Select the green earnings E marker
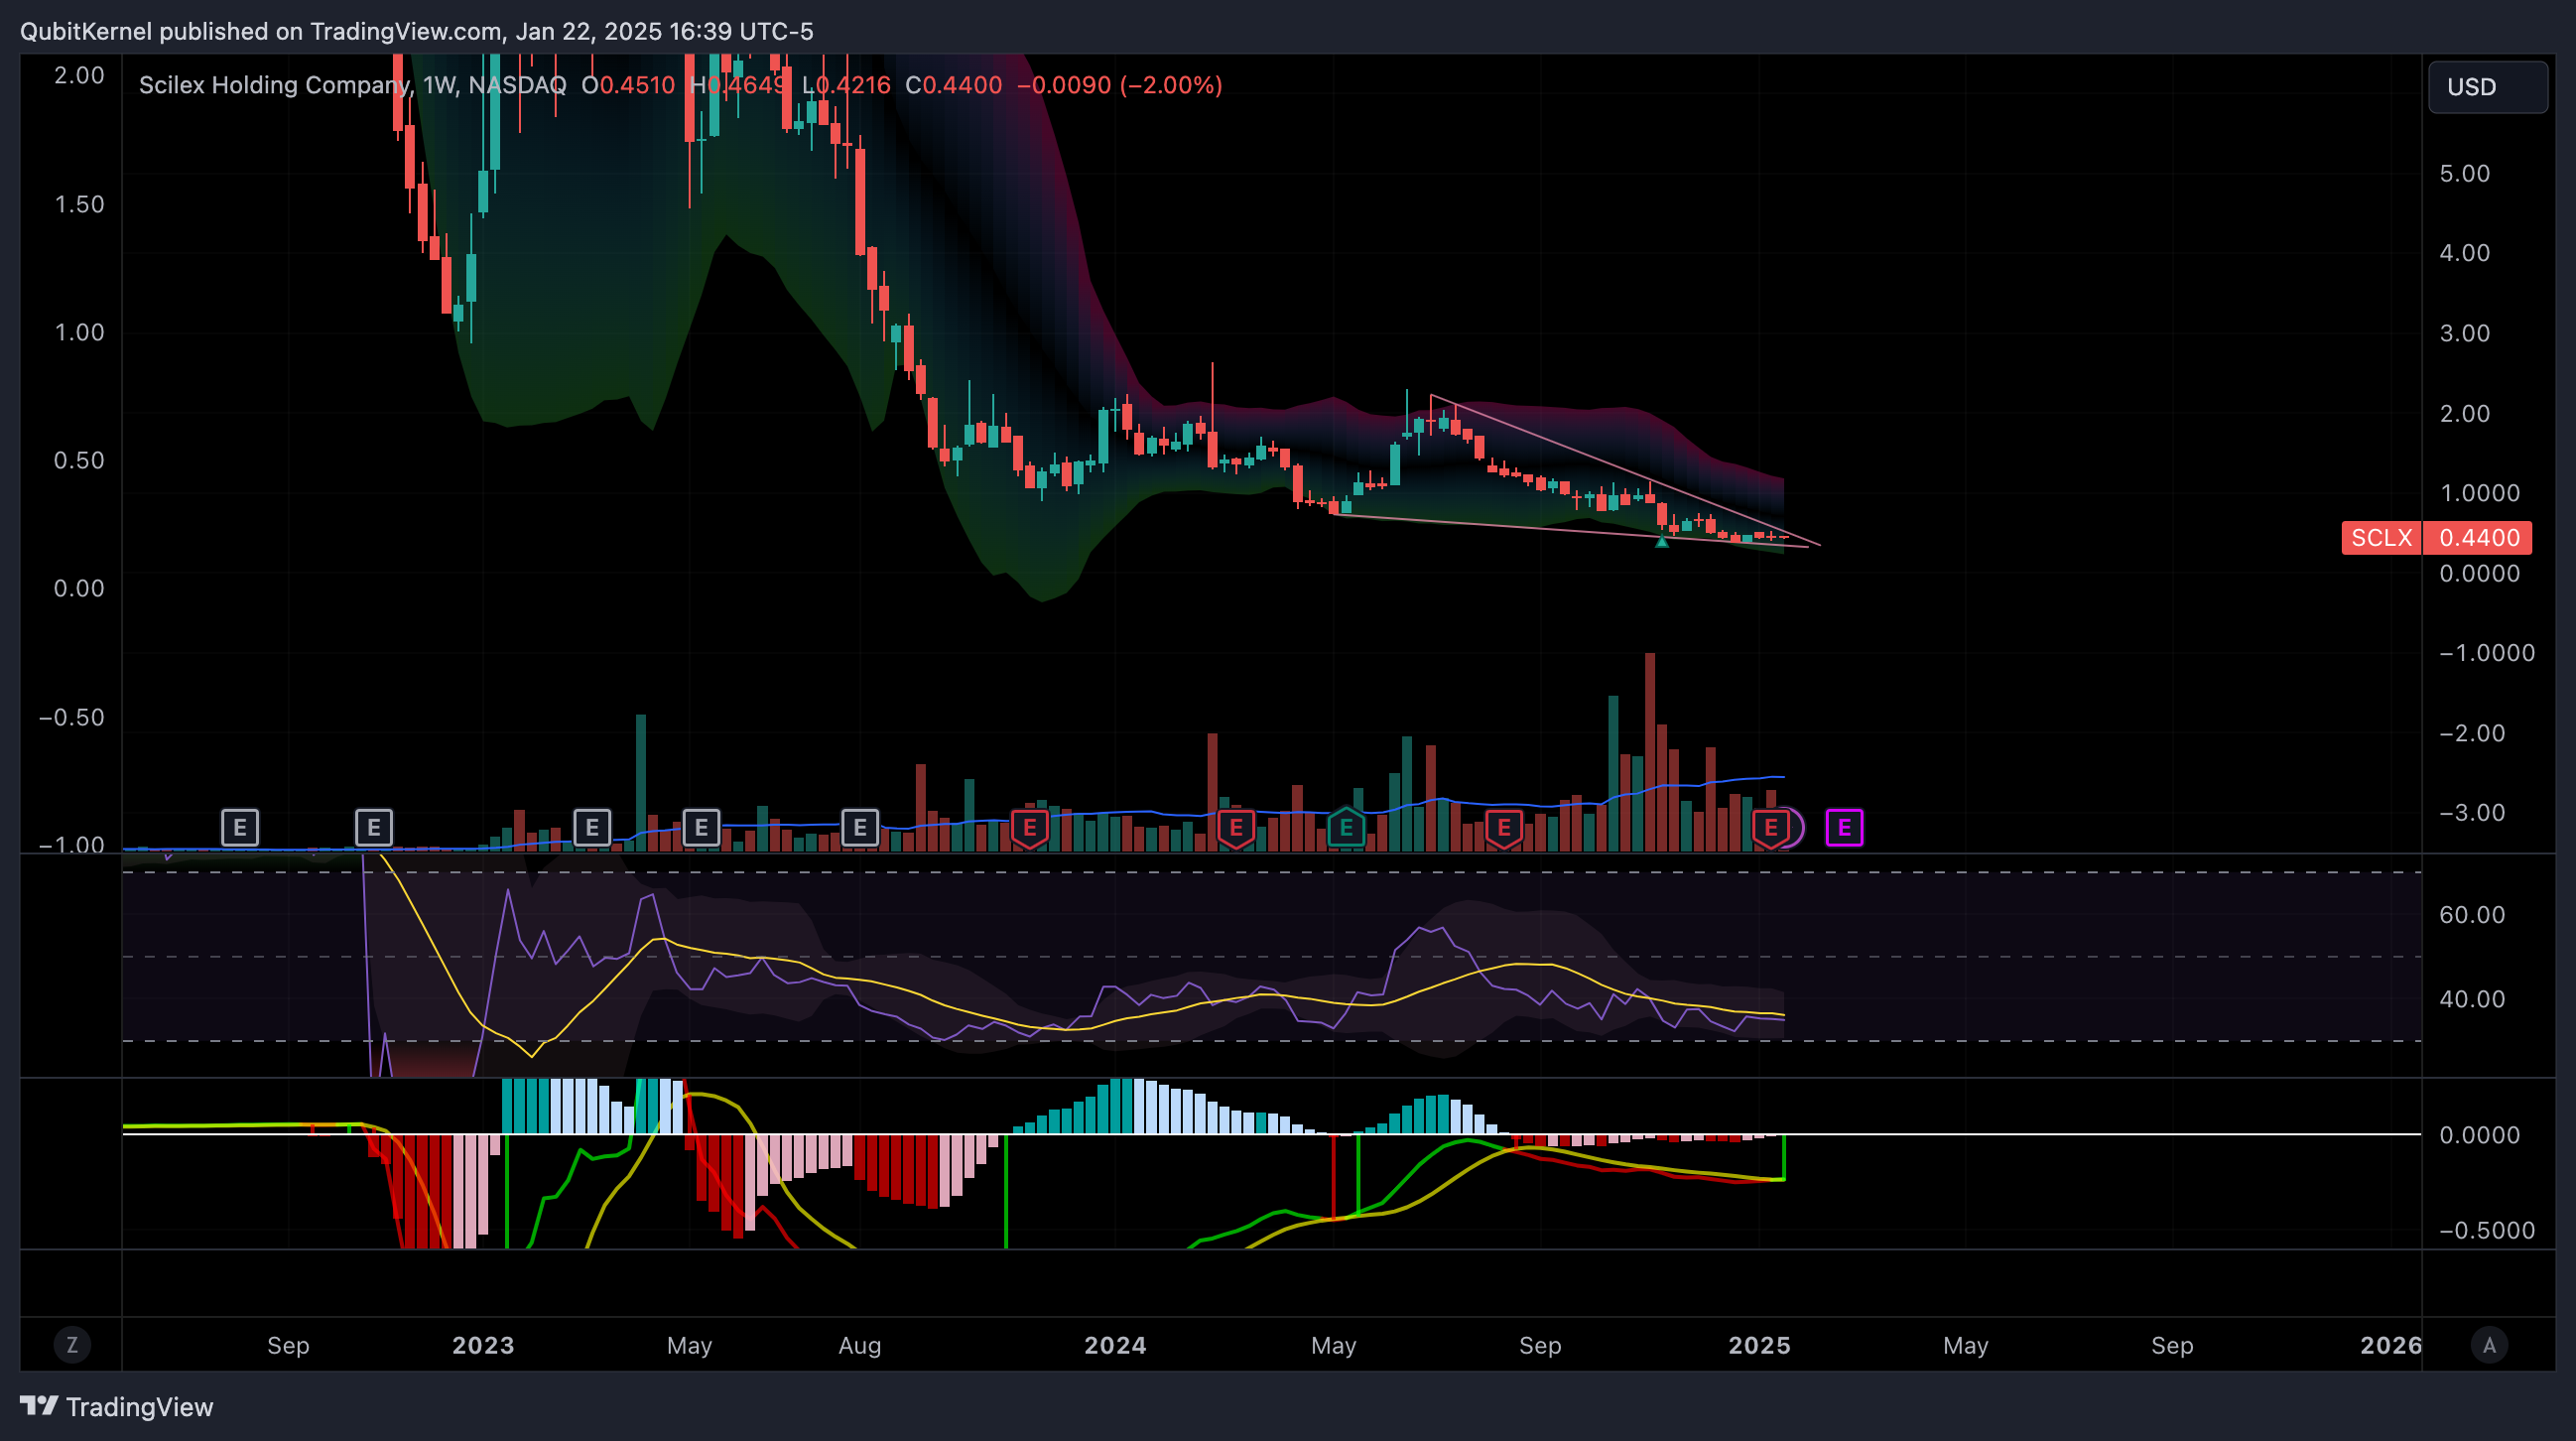The width and height of the screenshot is (2576, 1441). point(1346,828)
